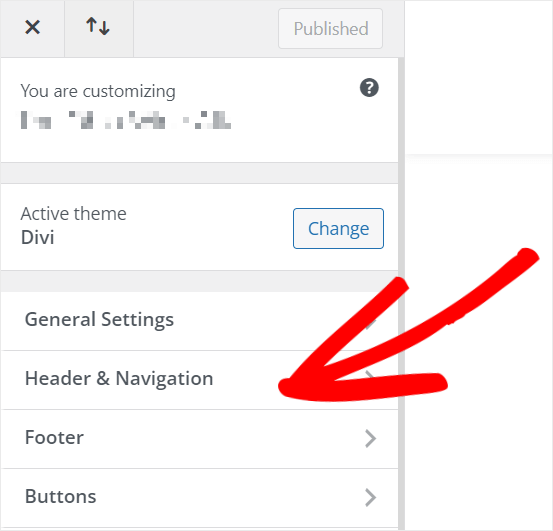Close the customizer using the X icon

point(32,28)
